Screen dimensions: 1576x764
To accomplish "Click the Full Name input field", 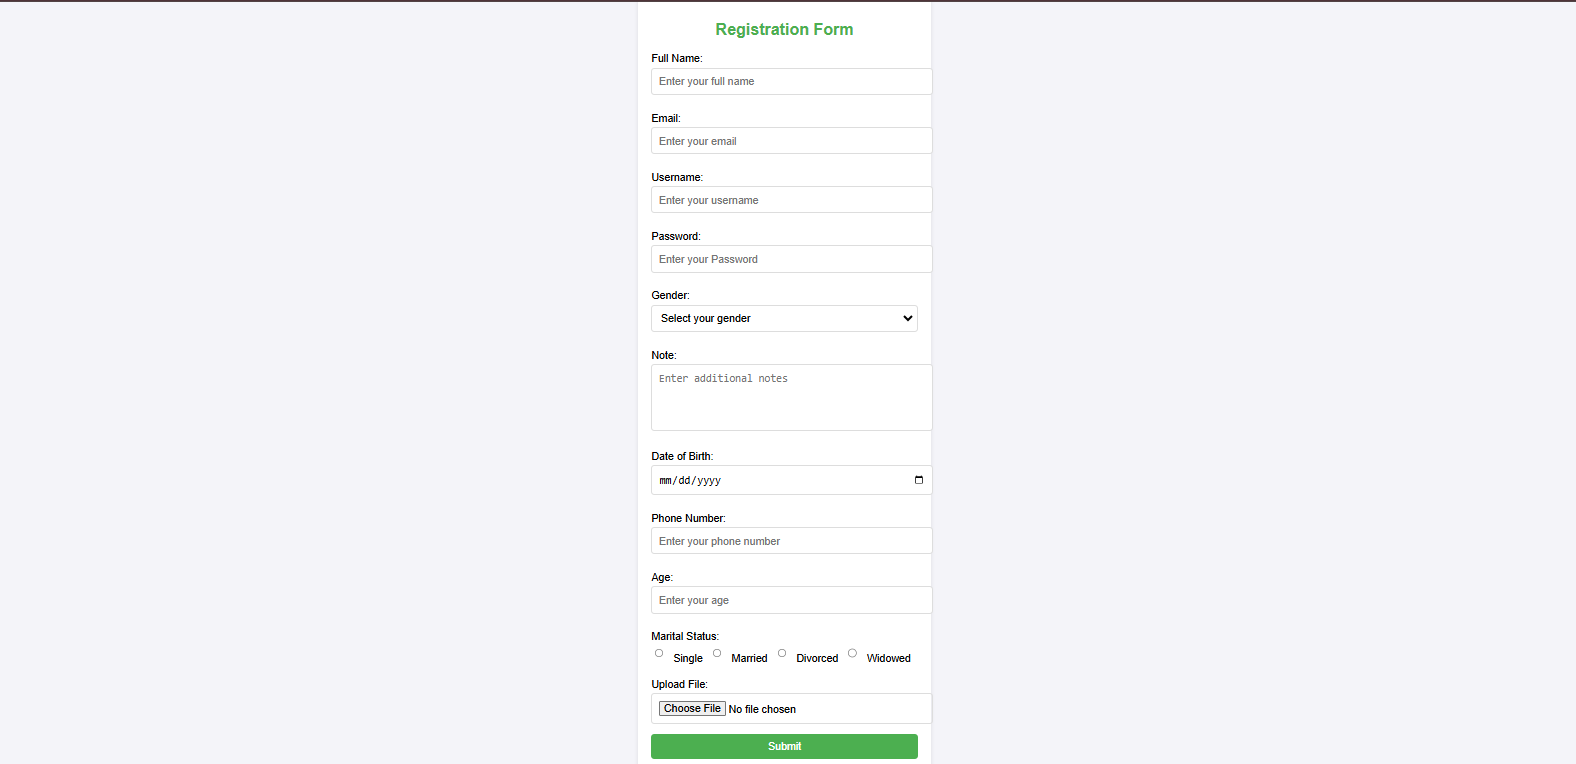I will click(791, 82).
